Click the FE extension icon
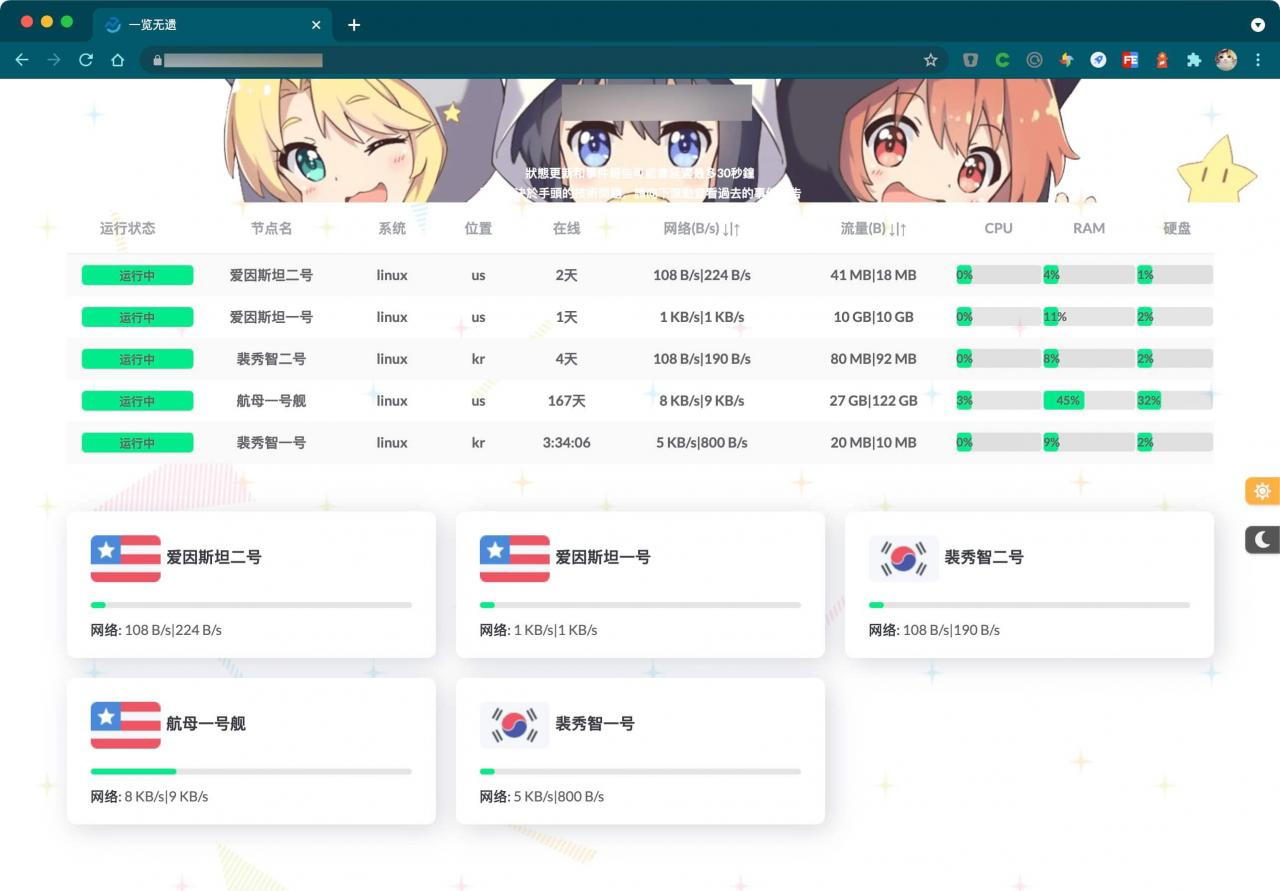The width and height of the screenshot is (1280, 891). tap(1130, 60)
